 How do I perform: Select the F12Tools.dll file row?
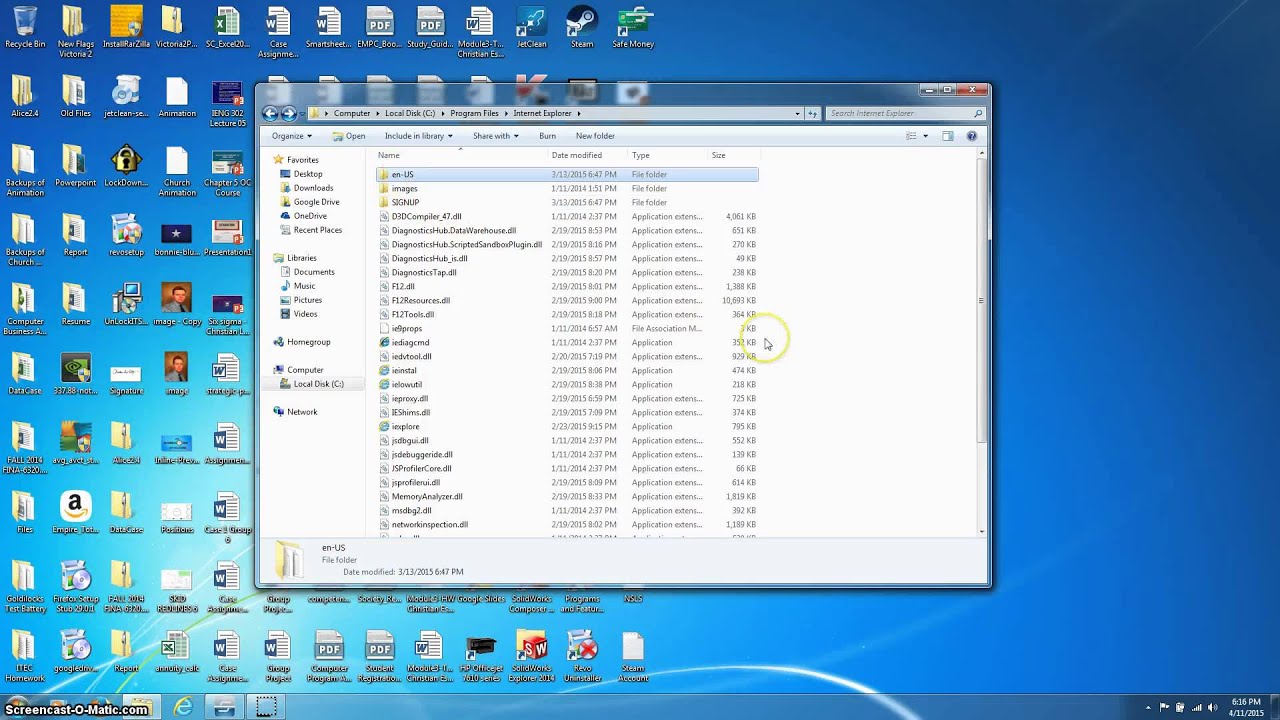pyautogui.click(x=567, y=314)
